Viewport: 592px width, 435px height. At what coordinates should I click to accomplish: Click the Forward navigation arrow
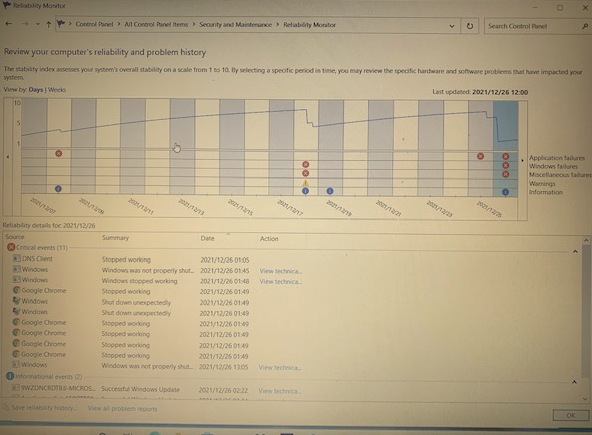pos(25,24)
